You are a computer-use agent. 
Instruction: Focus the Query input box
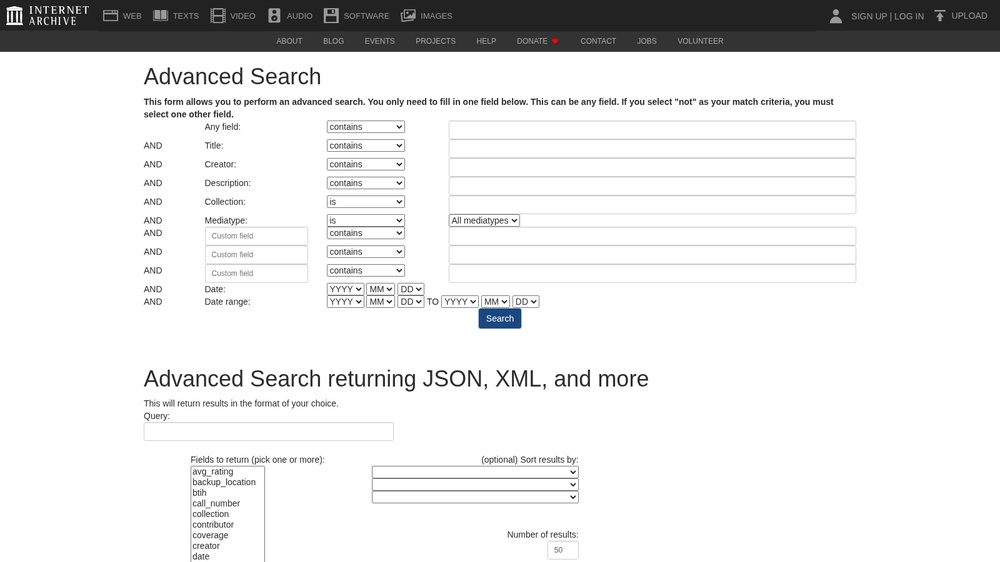click(268, 431)
